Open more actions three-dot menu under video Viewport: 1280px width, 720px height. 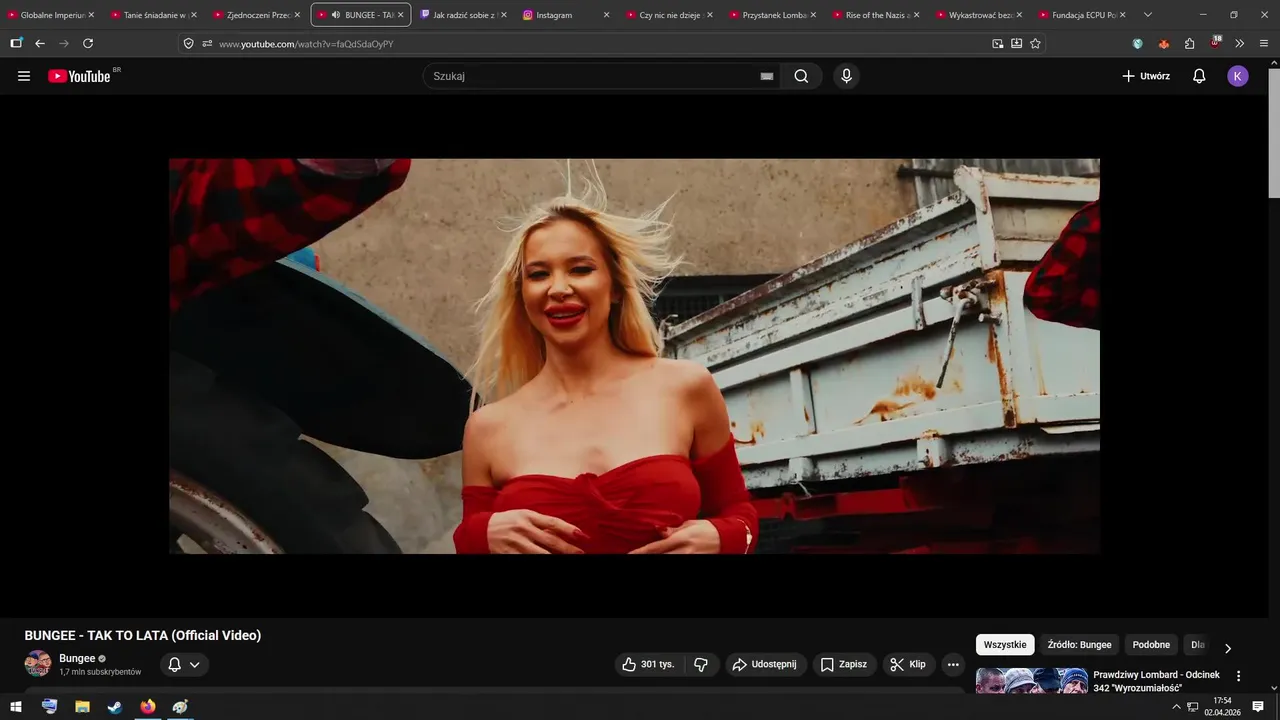pos(953,664)
